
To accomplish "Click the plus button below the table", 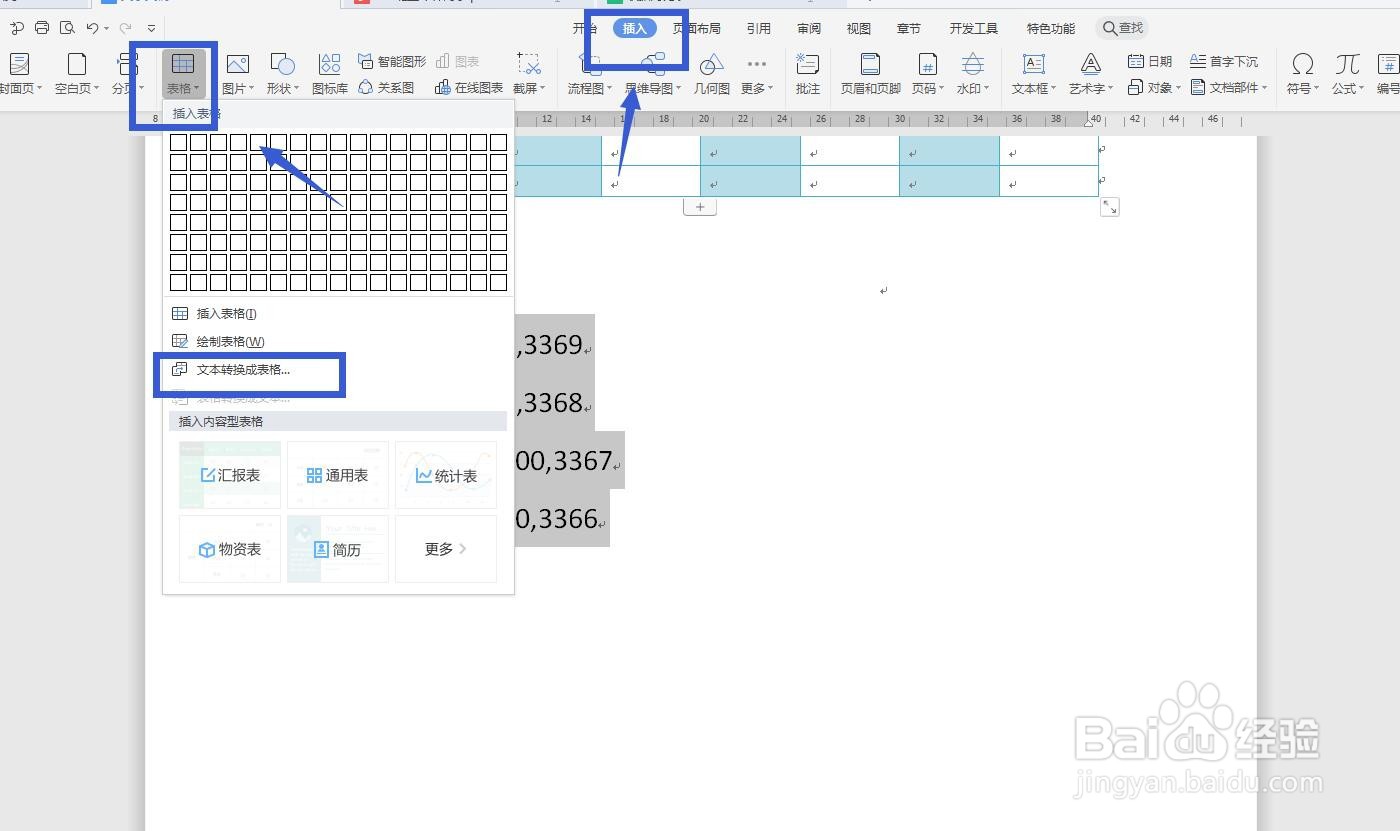I will pyautogui.click(x=700, y=207).
